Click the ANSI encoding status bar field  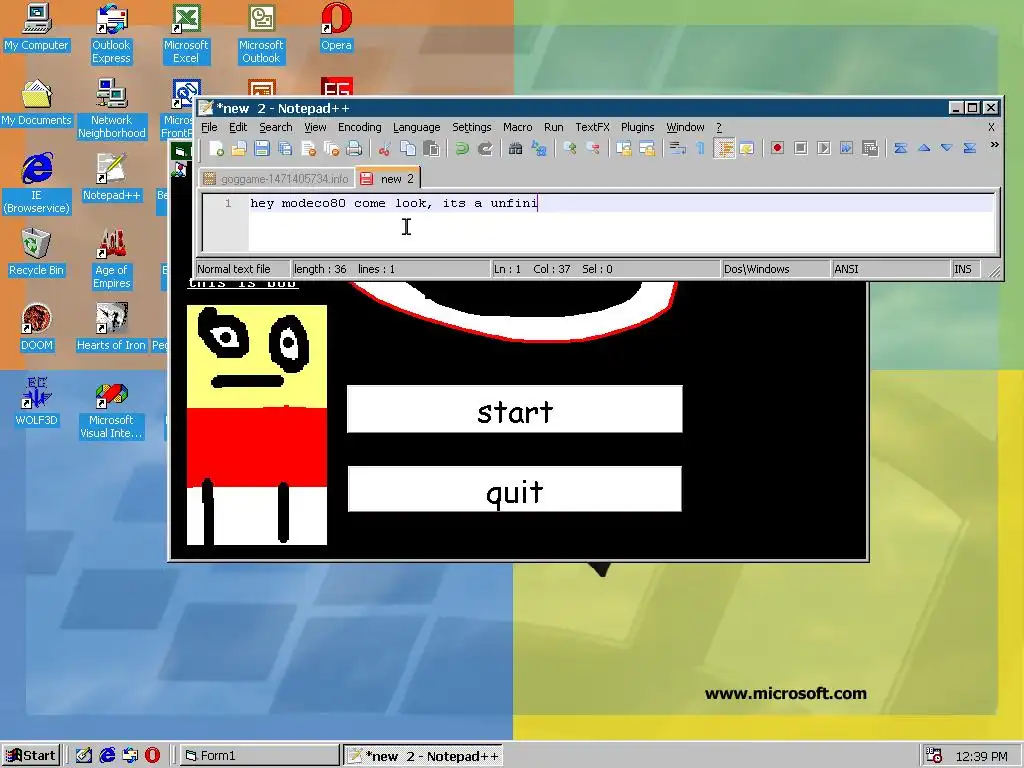pyautogui.click(x=890, y=269)
